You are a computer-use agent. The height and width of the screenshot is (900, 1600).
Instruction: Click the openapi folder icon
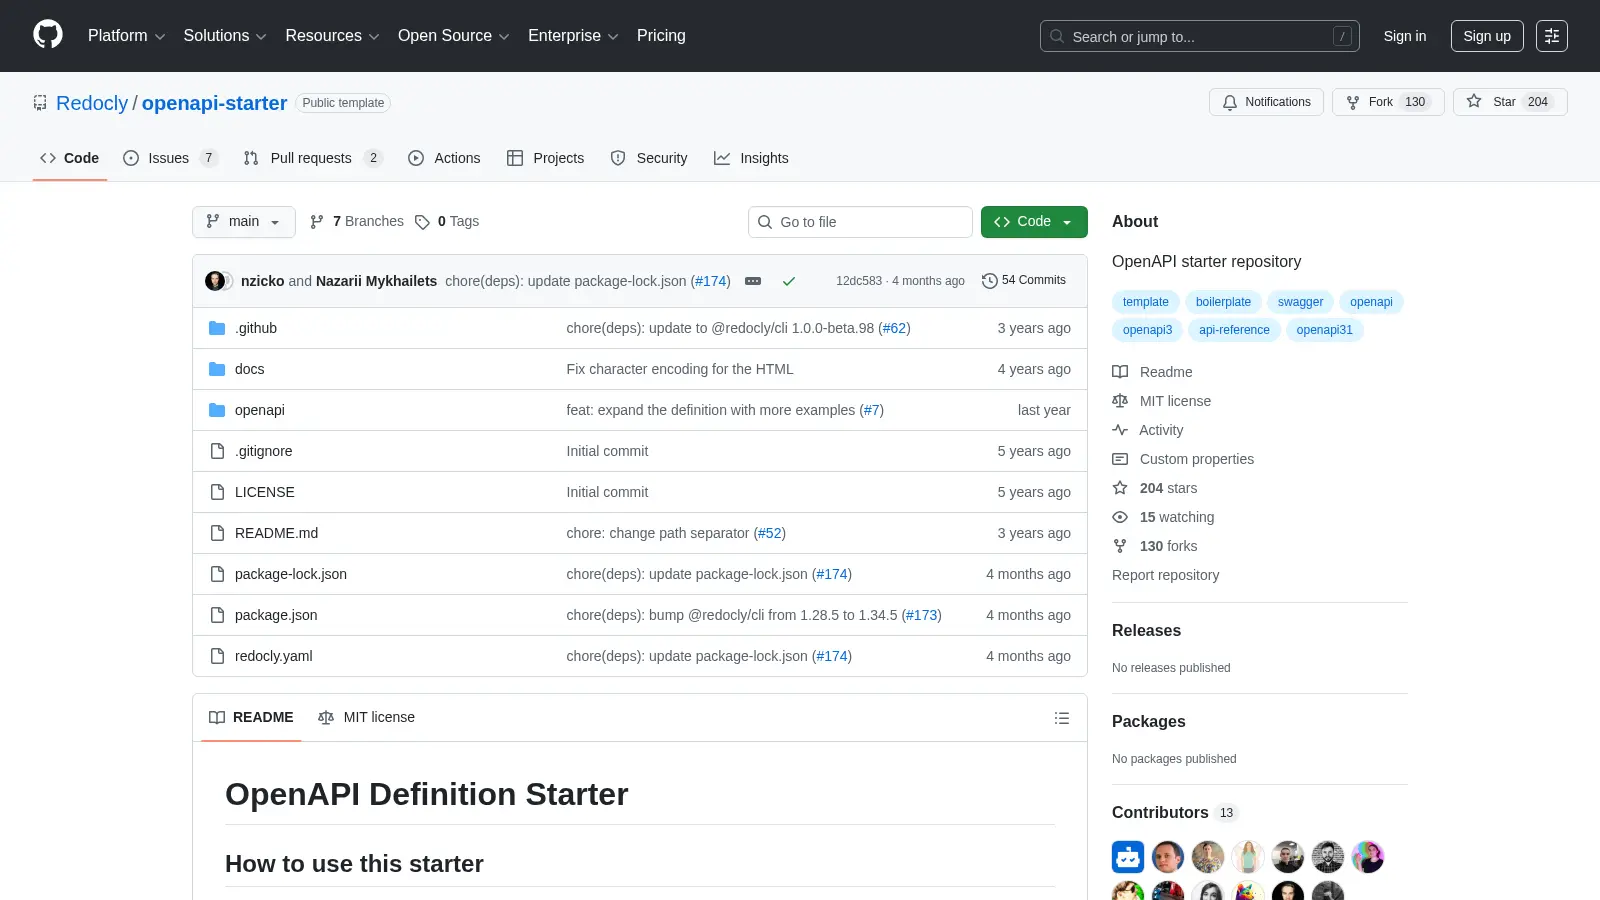[x=217, y=410]
